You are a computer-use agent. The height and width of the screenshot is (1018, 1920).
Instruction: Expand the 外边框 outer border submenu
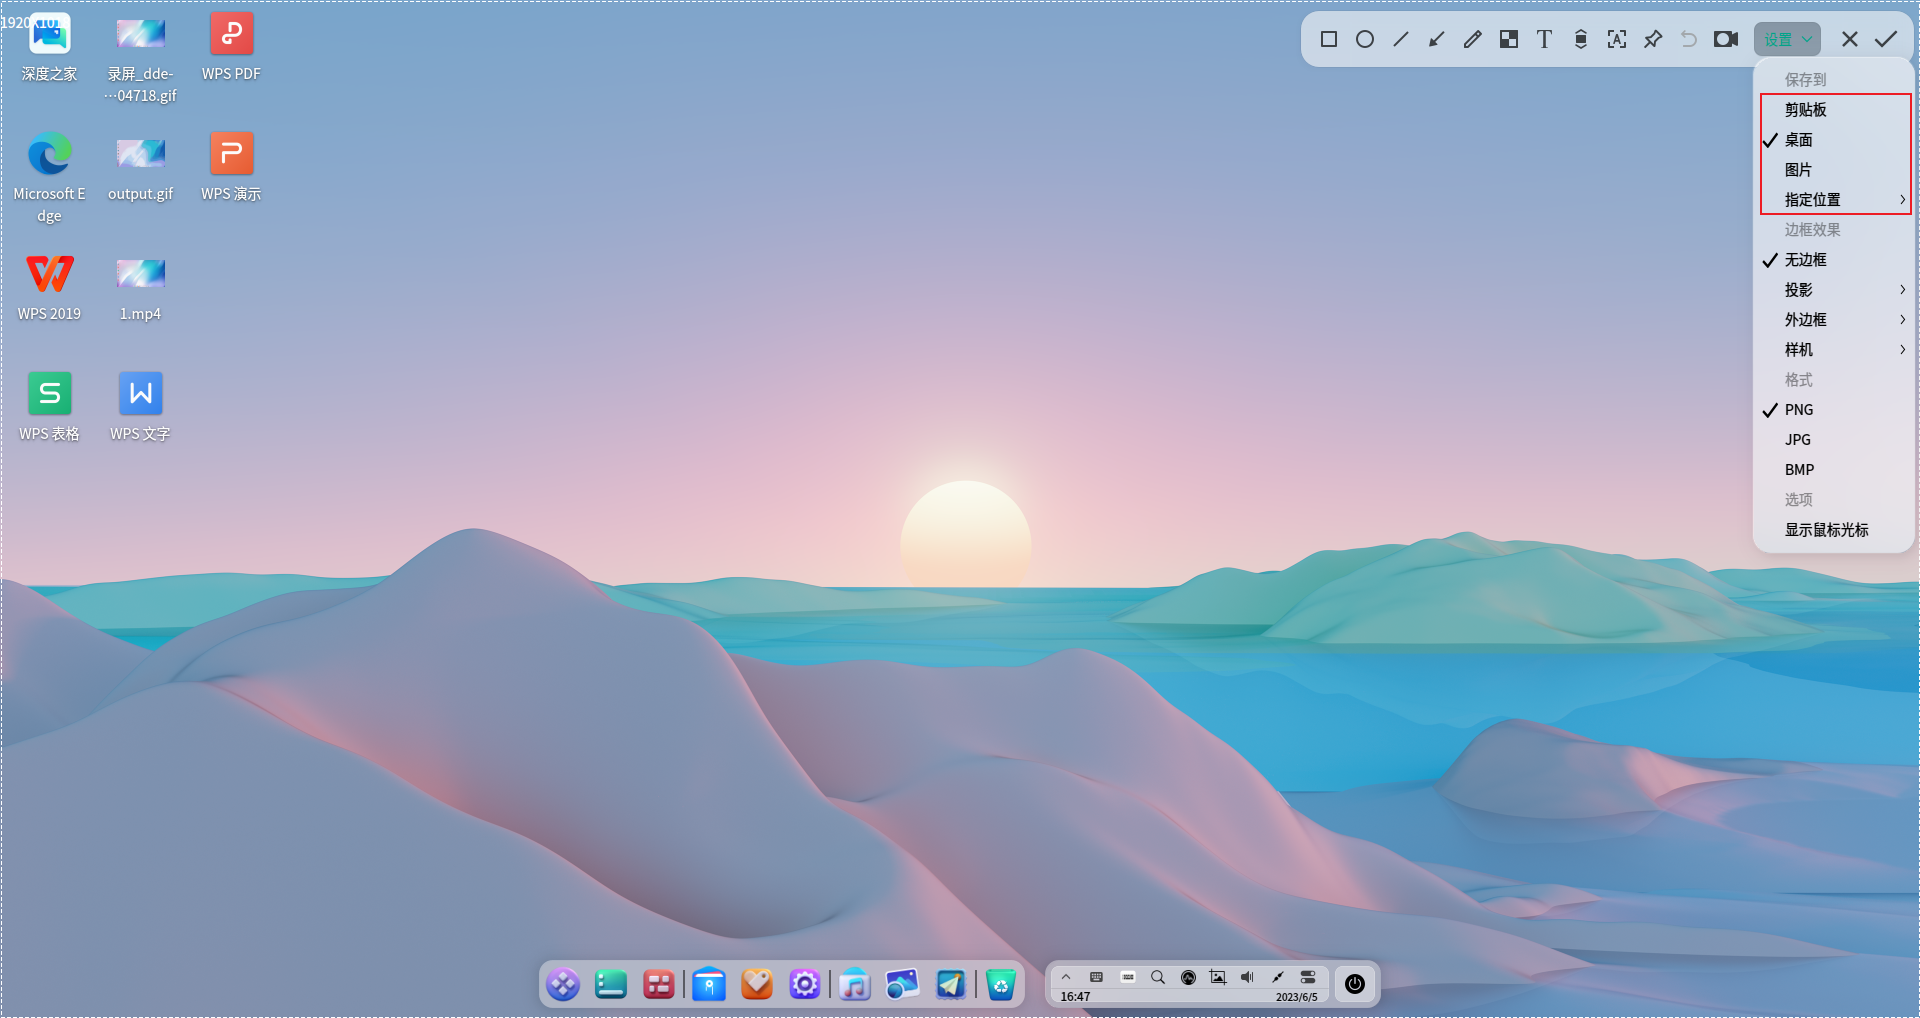[x=1835, y=320]
